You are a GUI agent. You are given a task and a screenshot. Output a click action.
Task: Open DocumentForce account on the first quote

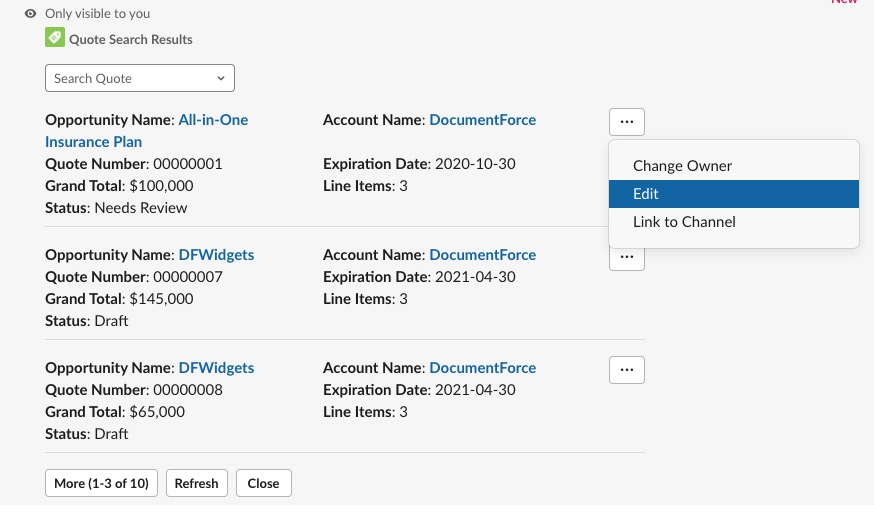point(483,120)
